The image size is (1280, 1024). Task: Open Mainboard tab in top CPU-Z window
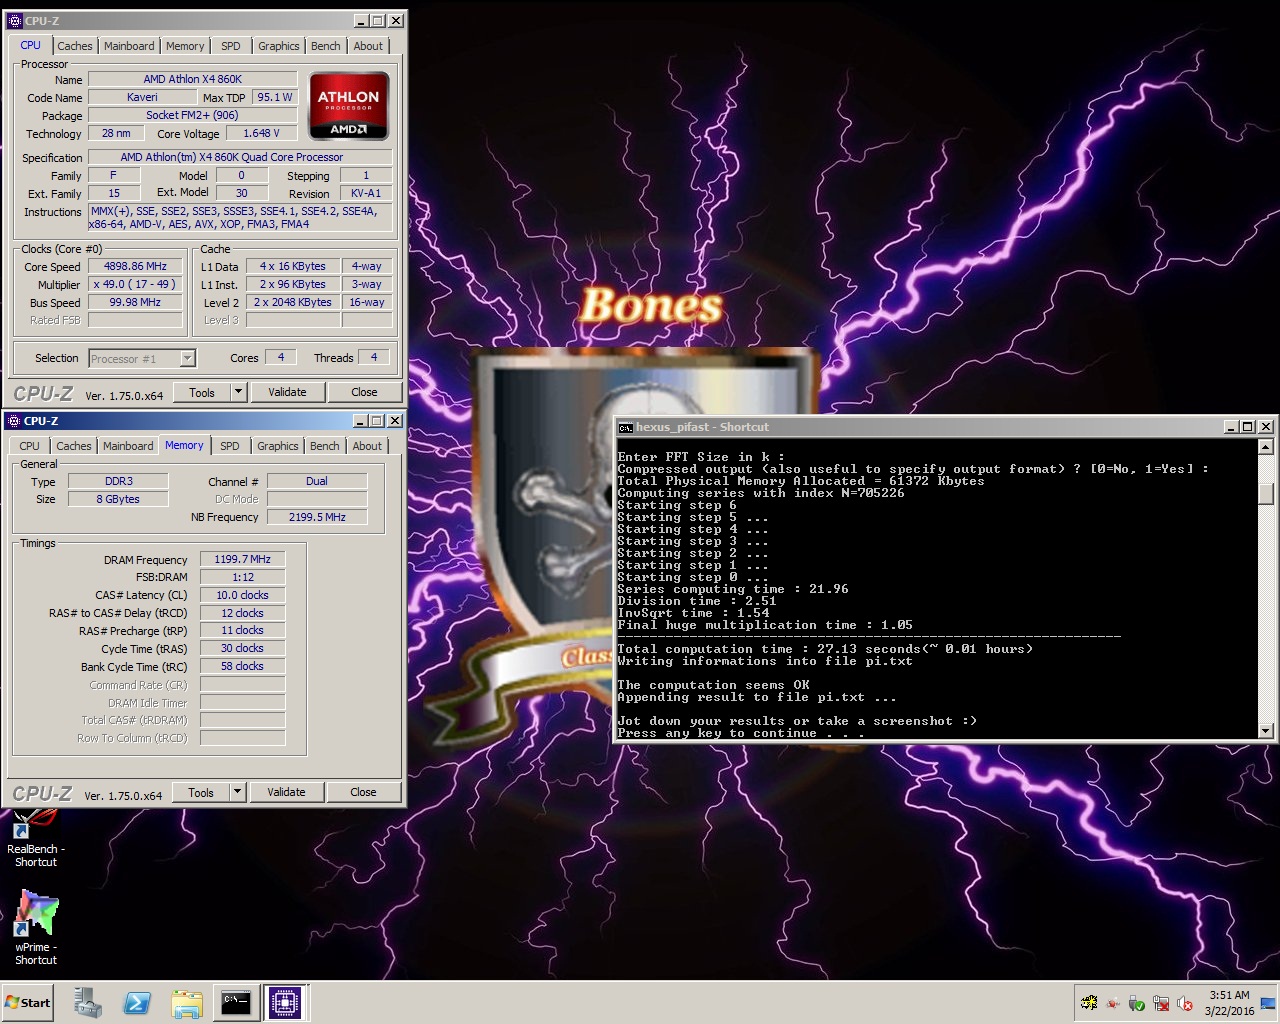tap(129, 46)
